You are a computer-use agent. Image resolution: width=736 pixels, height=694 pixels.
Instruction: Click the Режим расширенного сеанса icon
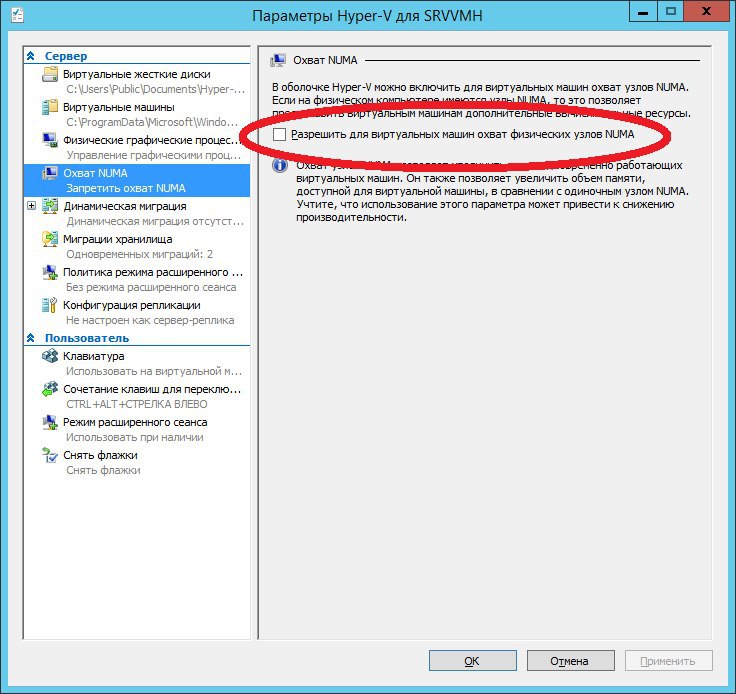pos(50,422)
